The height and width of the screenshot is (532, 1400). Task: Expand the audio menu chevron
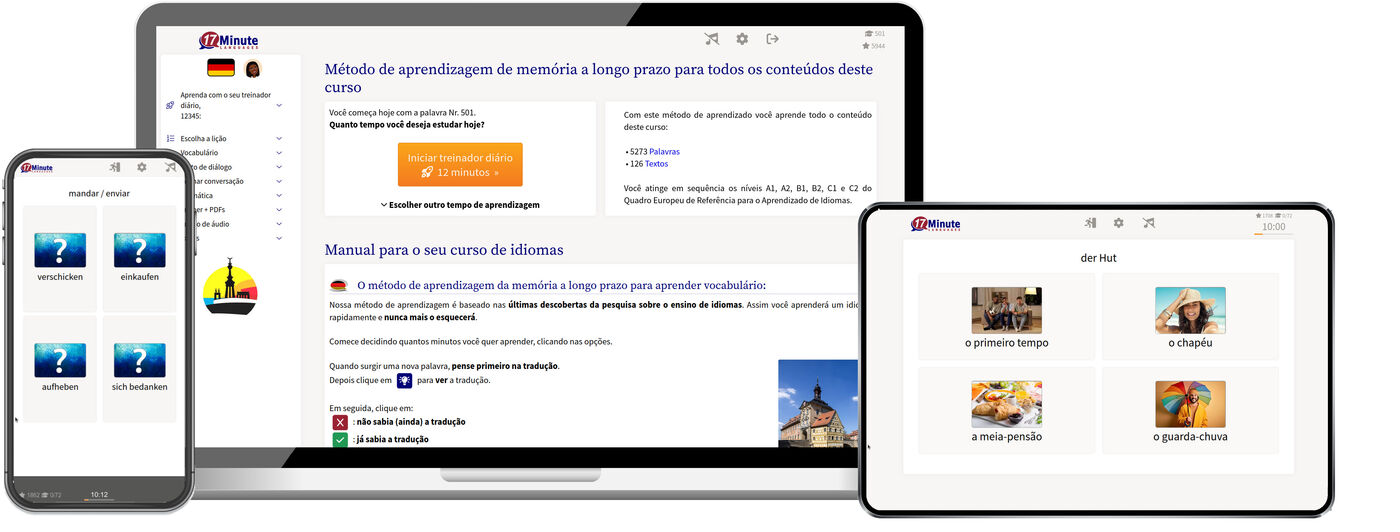pos(279,224)
